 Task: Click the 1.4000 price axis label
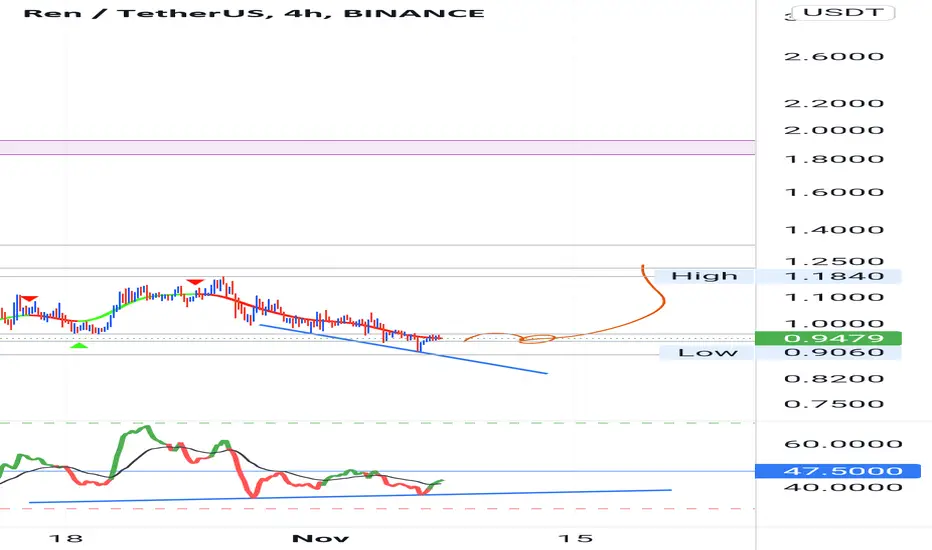pos(834,230)
